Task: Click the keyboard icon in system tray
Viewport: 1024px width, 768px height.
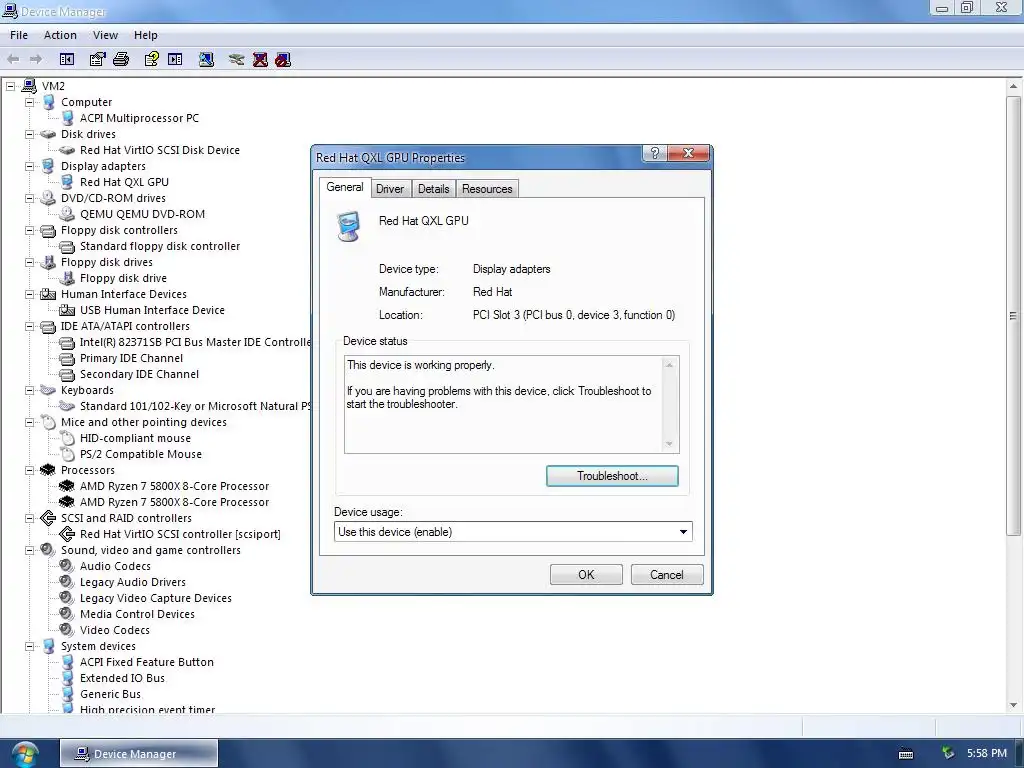Action: point(906,754)
